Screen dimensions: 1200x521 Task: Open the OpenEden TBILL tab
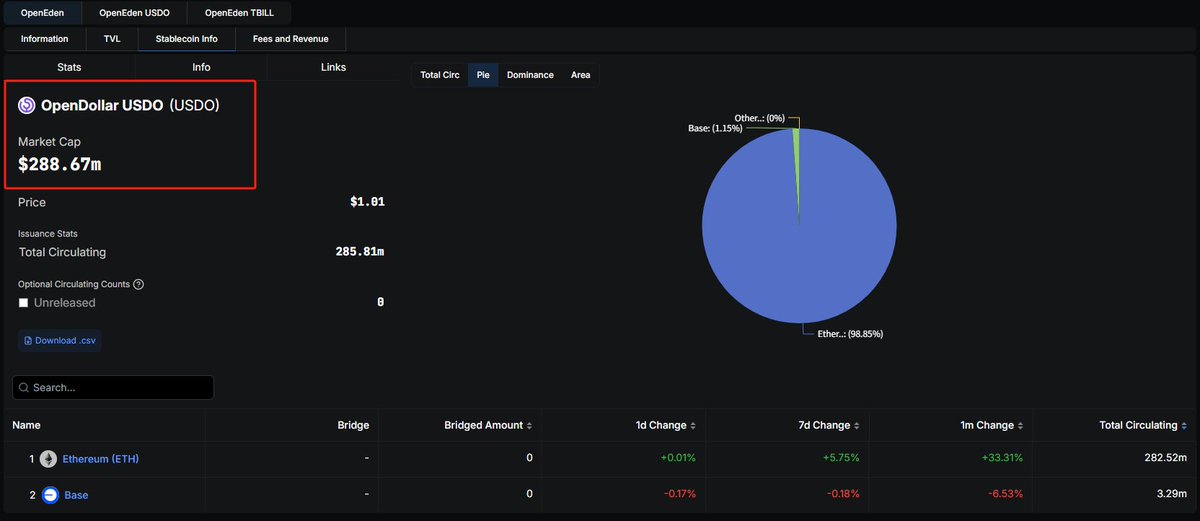point(240,13)
